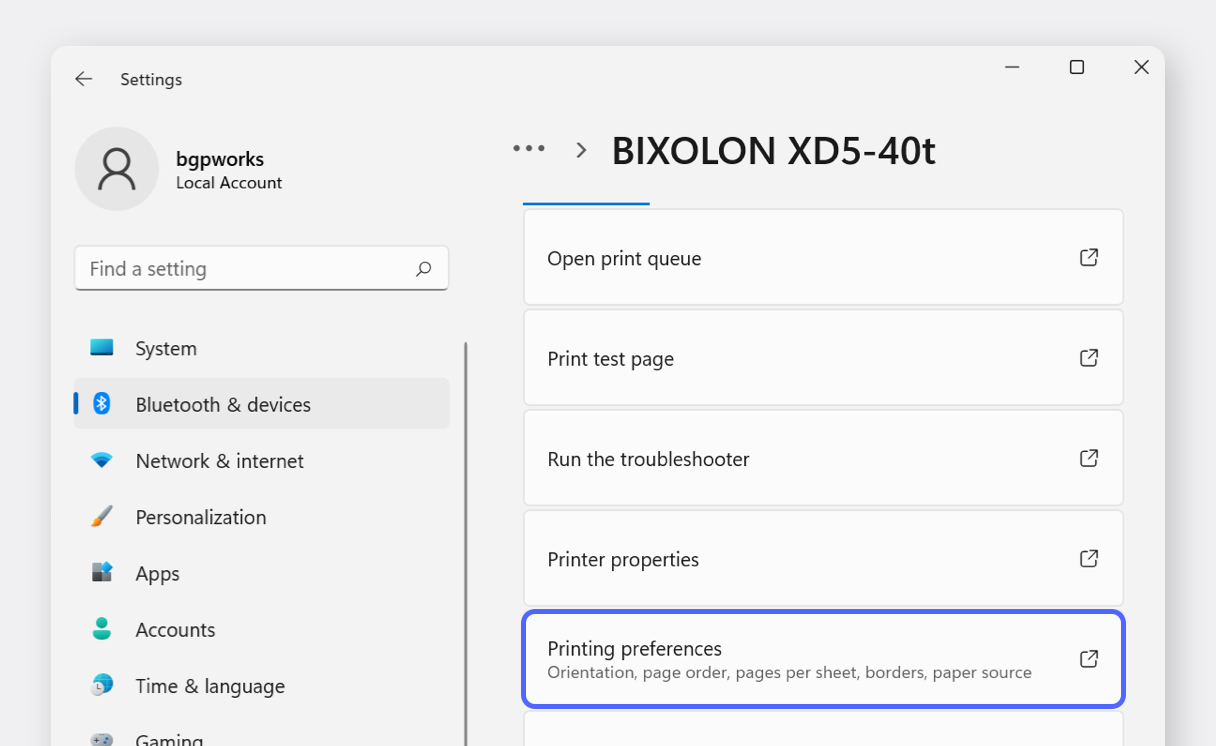
Task: Click the bgpworks profile avatar
Action: (117, 169)
